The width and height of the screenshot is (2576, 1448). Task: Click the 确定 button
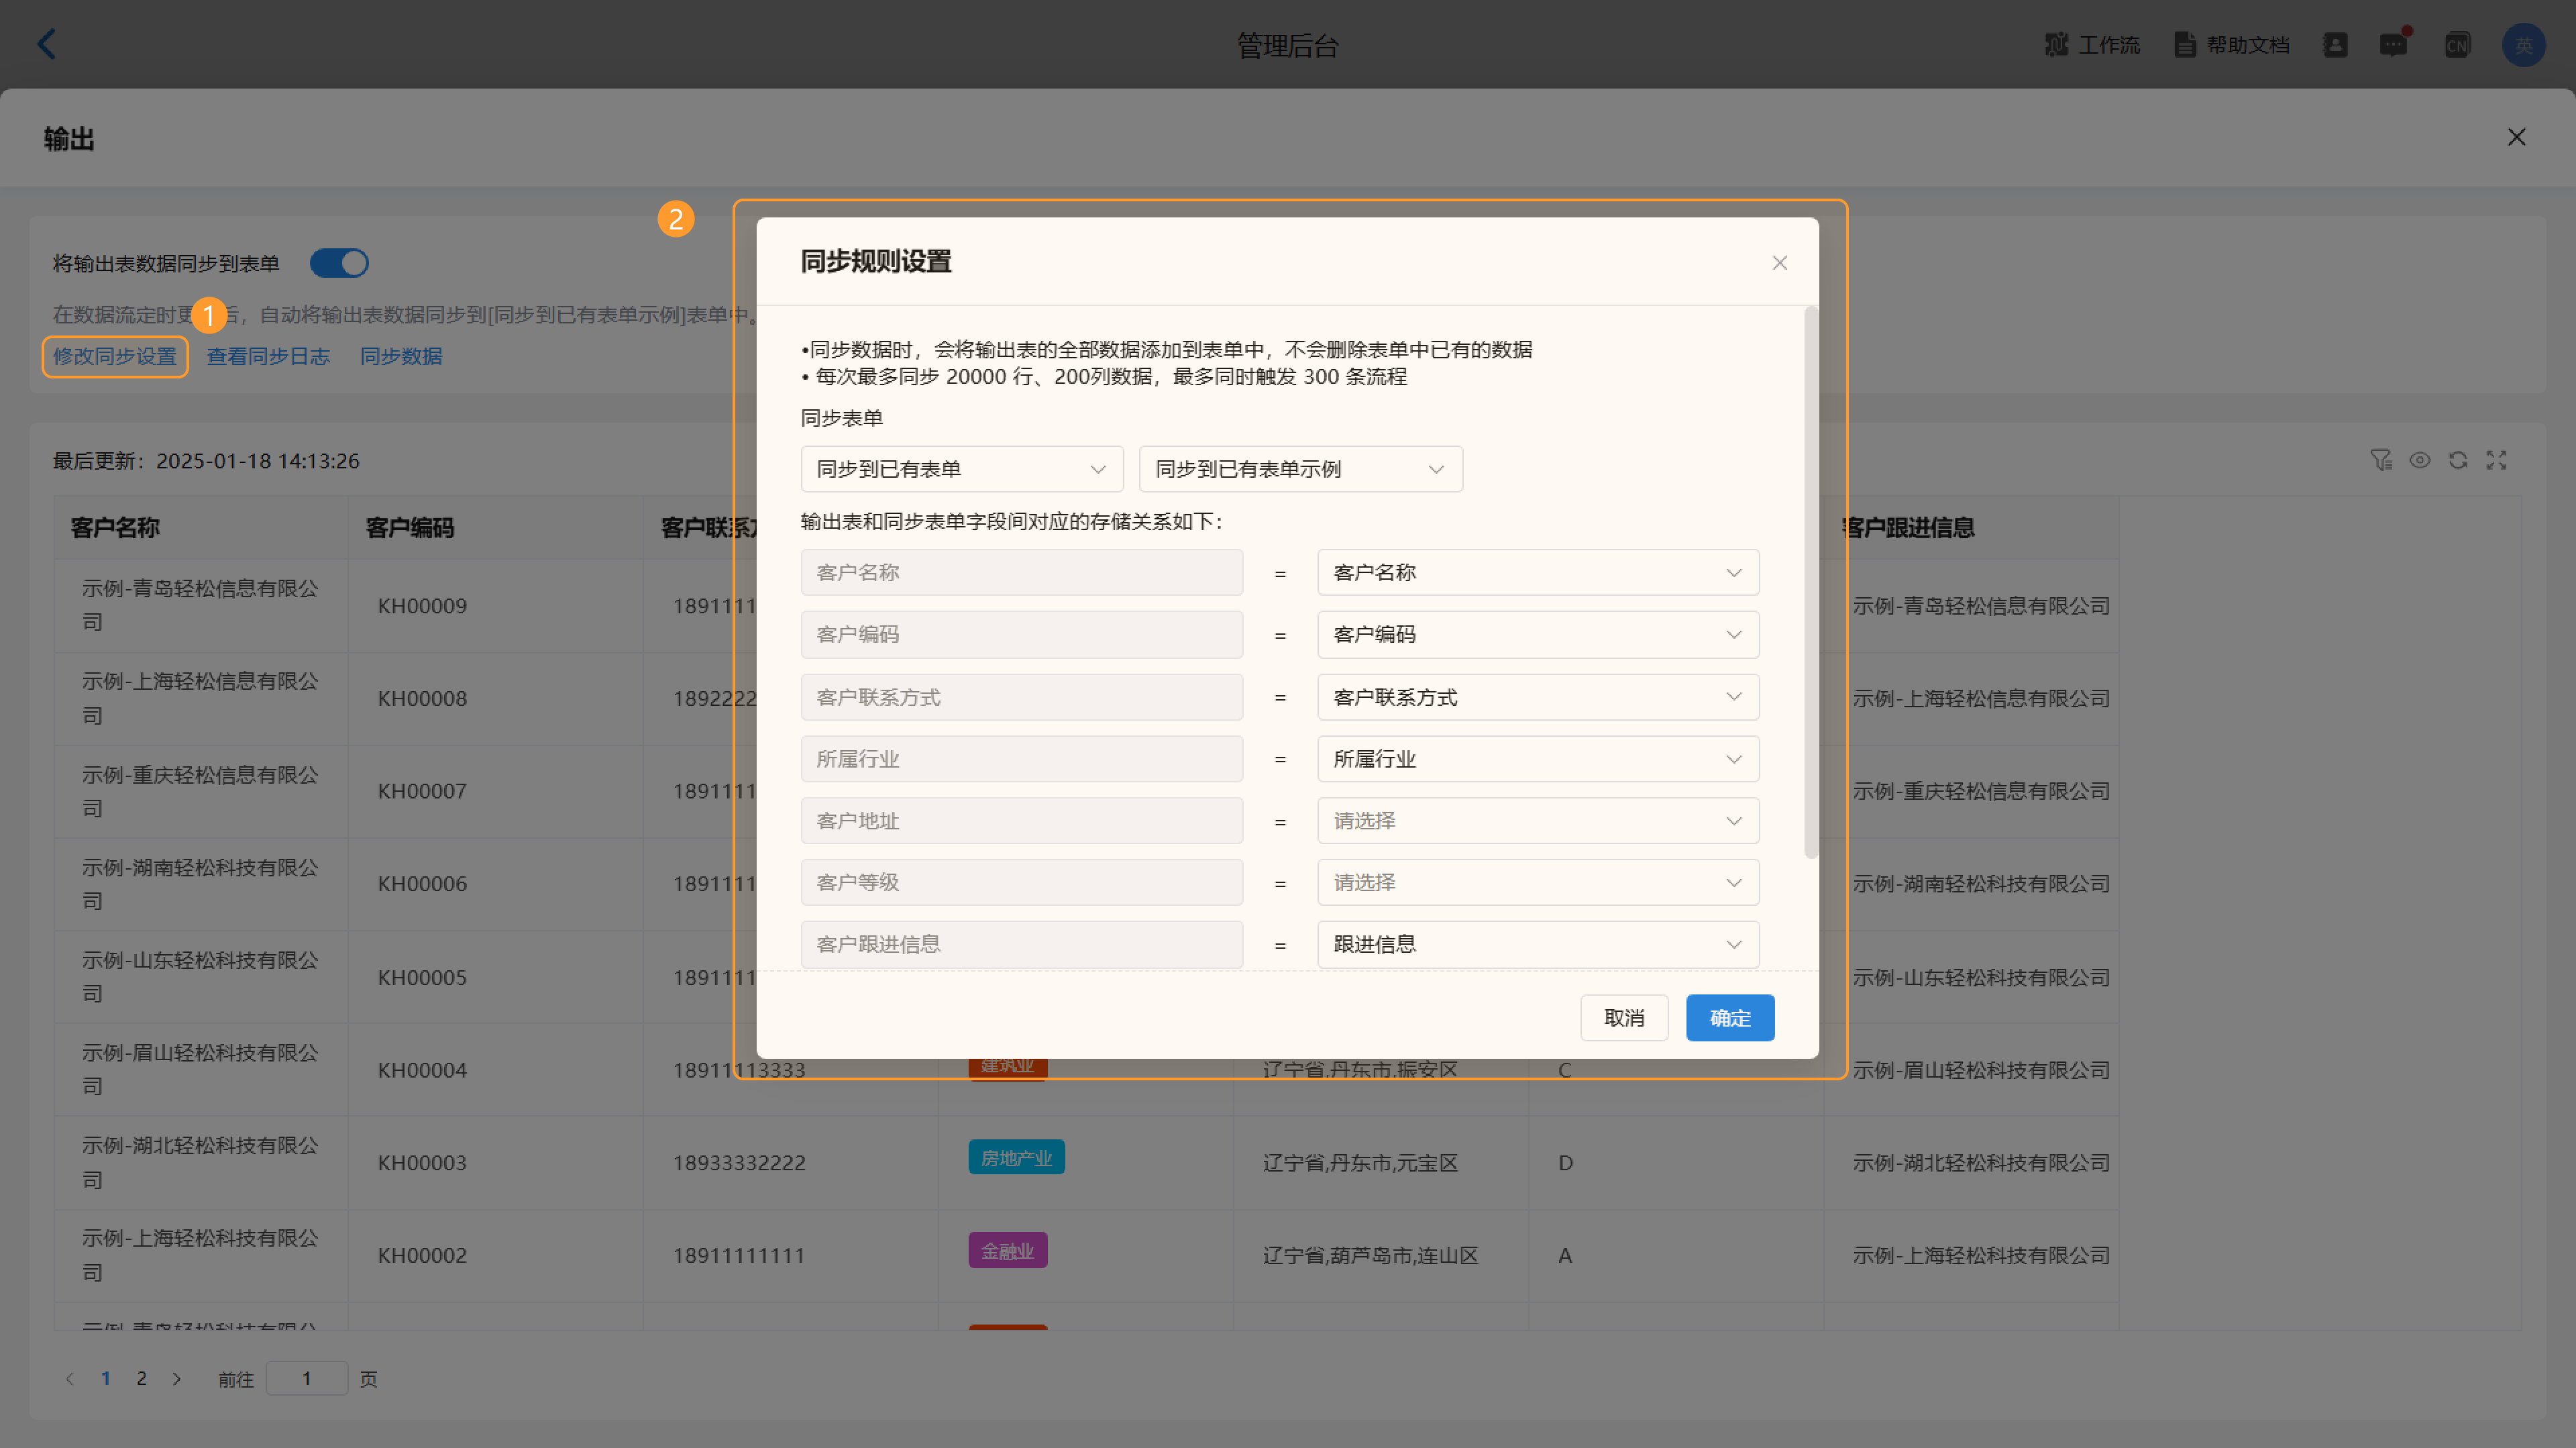(x=1729, y=1018)
